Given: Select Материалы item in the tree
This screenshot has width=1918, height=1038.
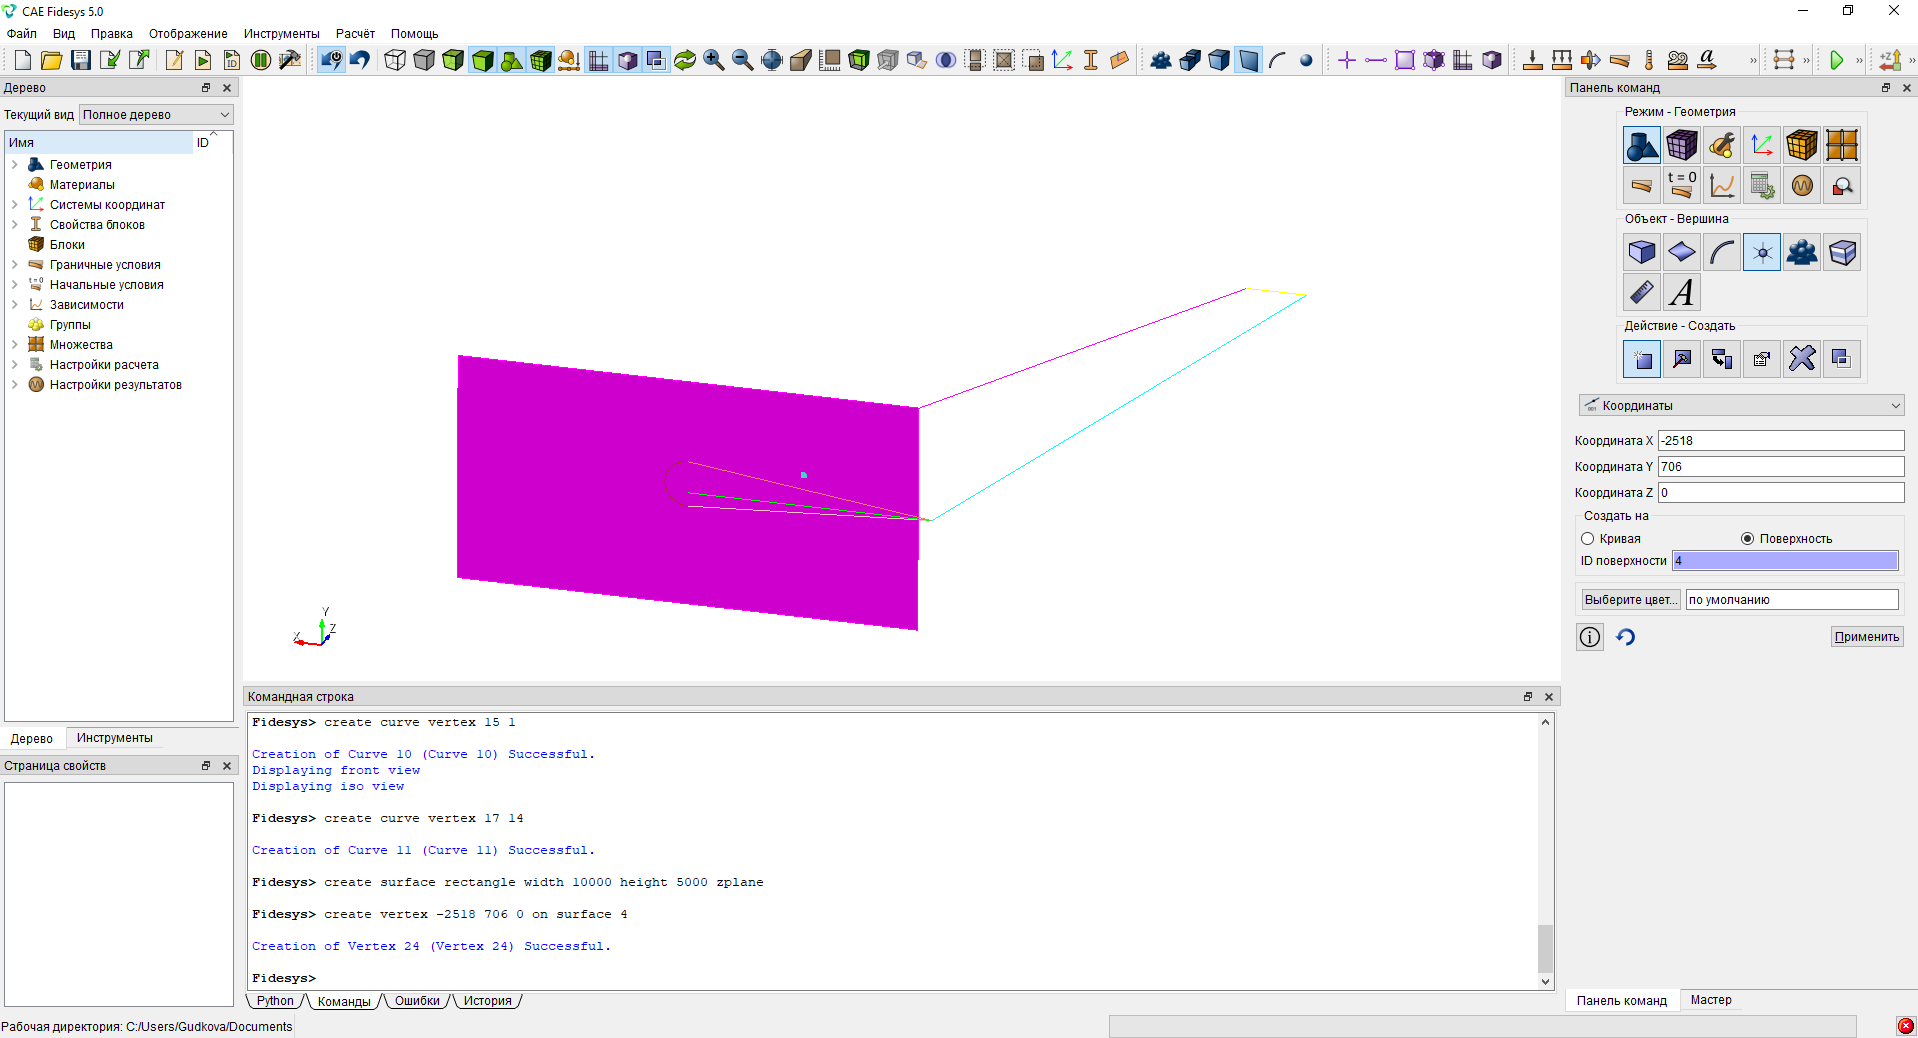Looking at the screenshot, I should click(x=82, y=185).
